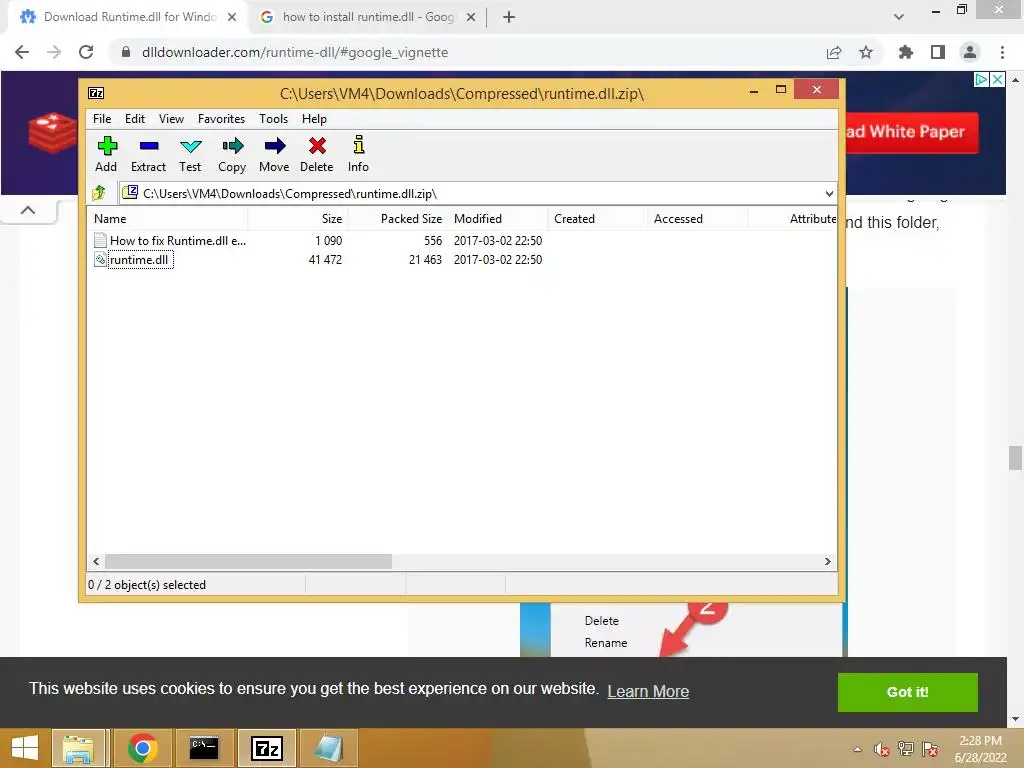Open Chrome three-dot menu

tap(1002, 52)
